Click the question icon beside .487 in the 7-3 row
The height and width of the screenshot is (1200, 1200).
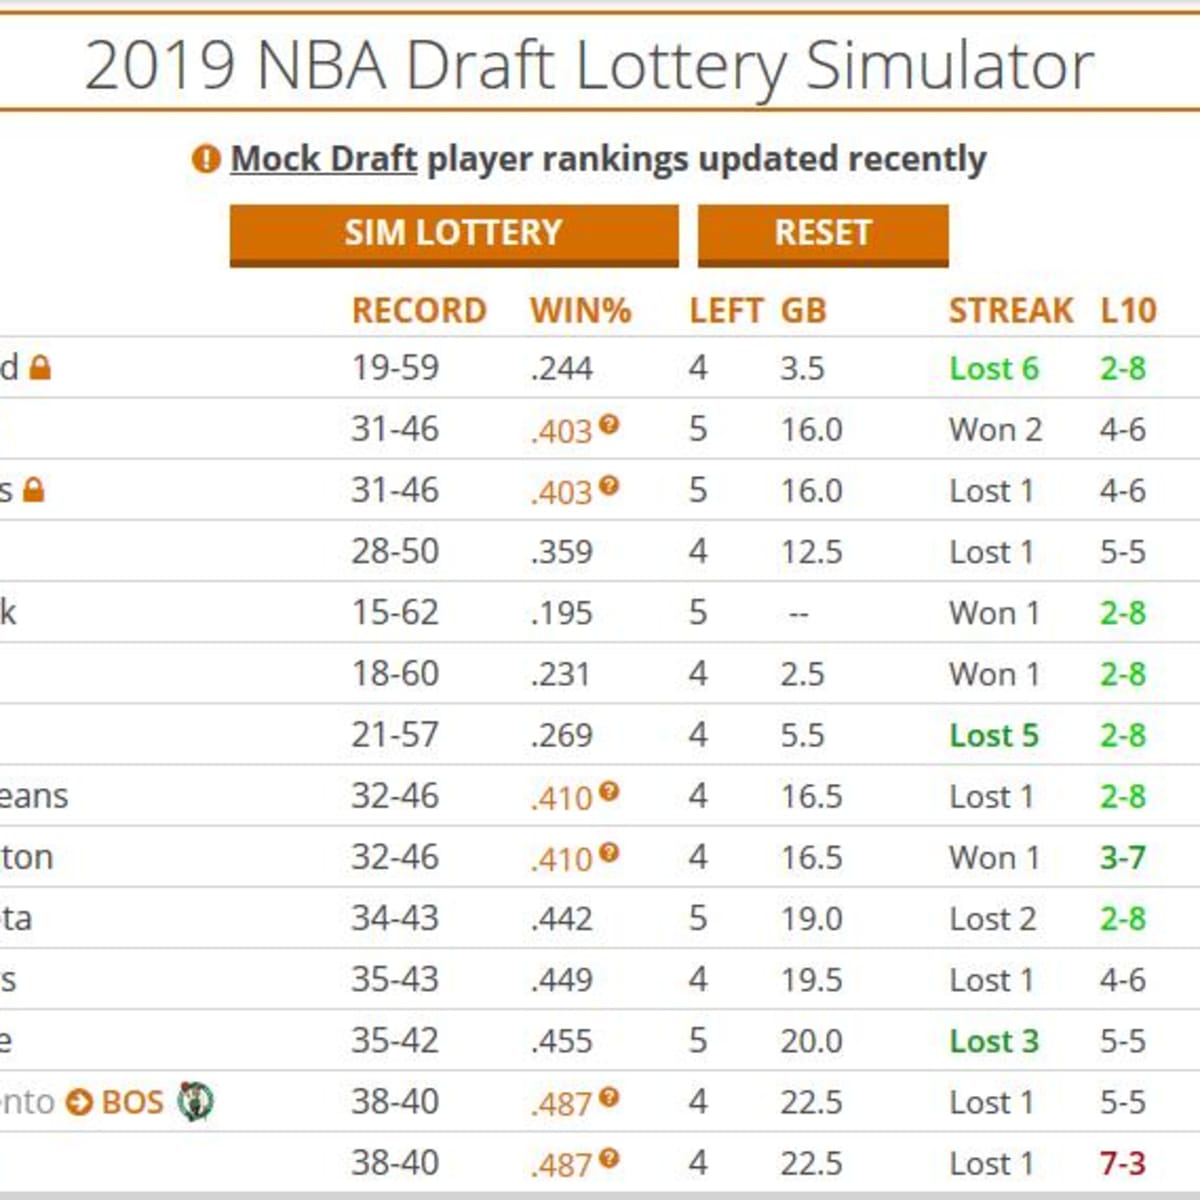coord(609,1159)
